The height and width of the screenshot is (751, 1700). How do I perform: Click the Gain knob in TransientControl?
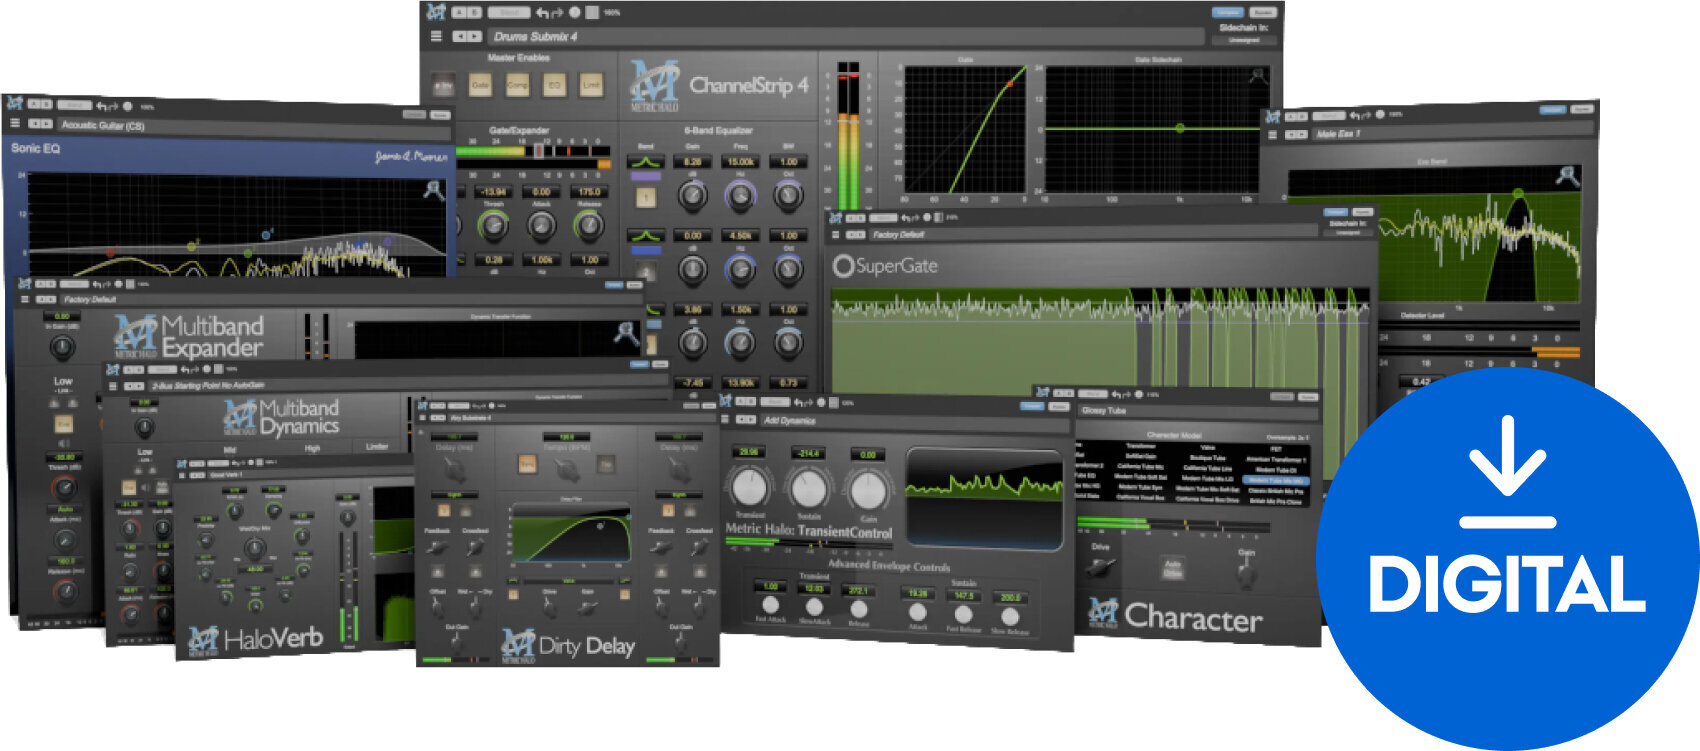[x=868, y=489]
